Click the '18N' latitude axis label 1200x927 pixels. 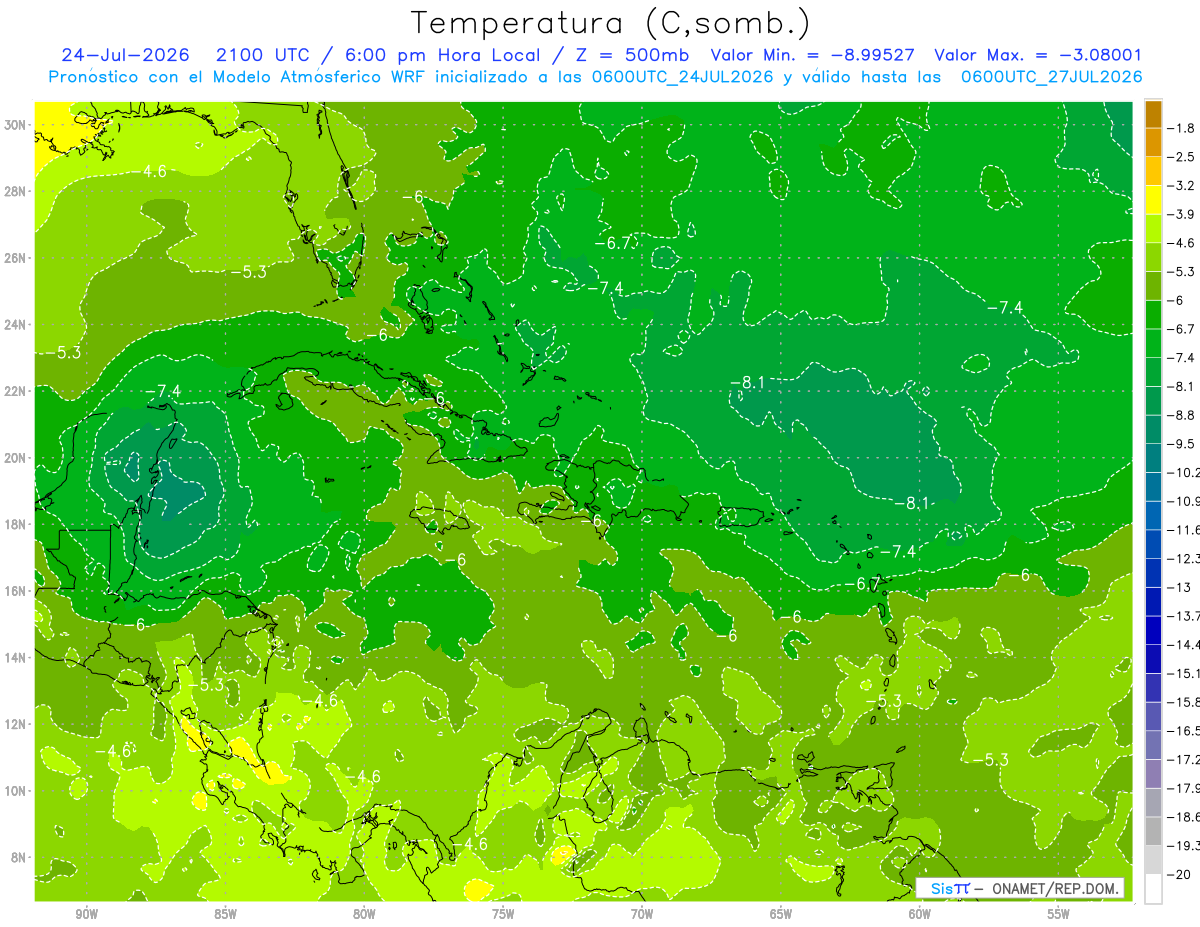(17, 524)
